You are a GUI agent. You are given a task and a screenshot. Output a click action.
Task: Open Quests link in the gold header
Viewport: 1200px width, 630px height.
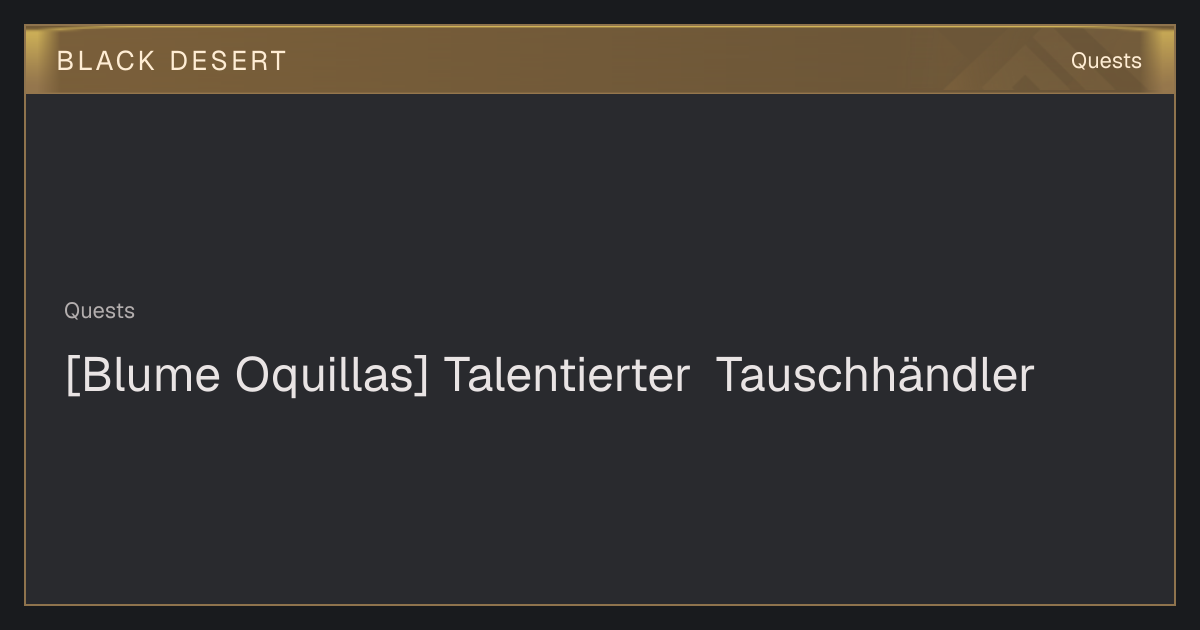[x=1106, y=61]
